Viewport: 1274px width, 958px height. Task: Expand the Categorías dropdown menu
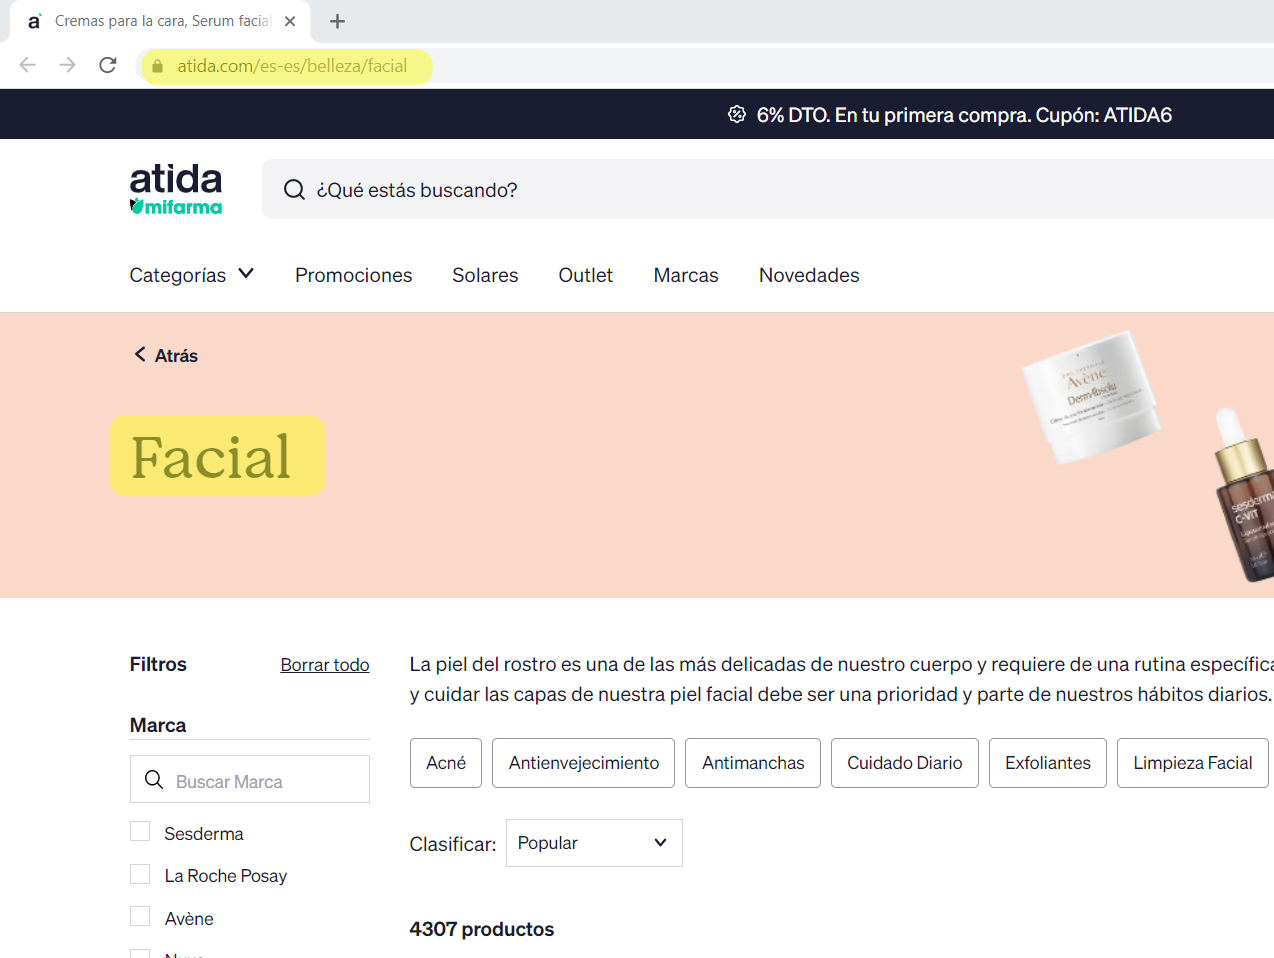pyautogui.click(x=192, y=275)
